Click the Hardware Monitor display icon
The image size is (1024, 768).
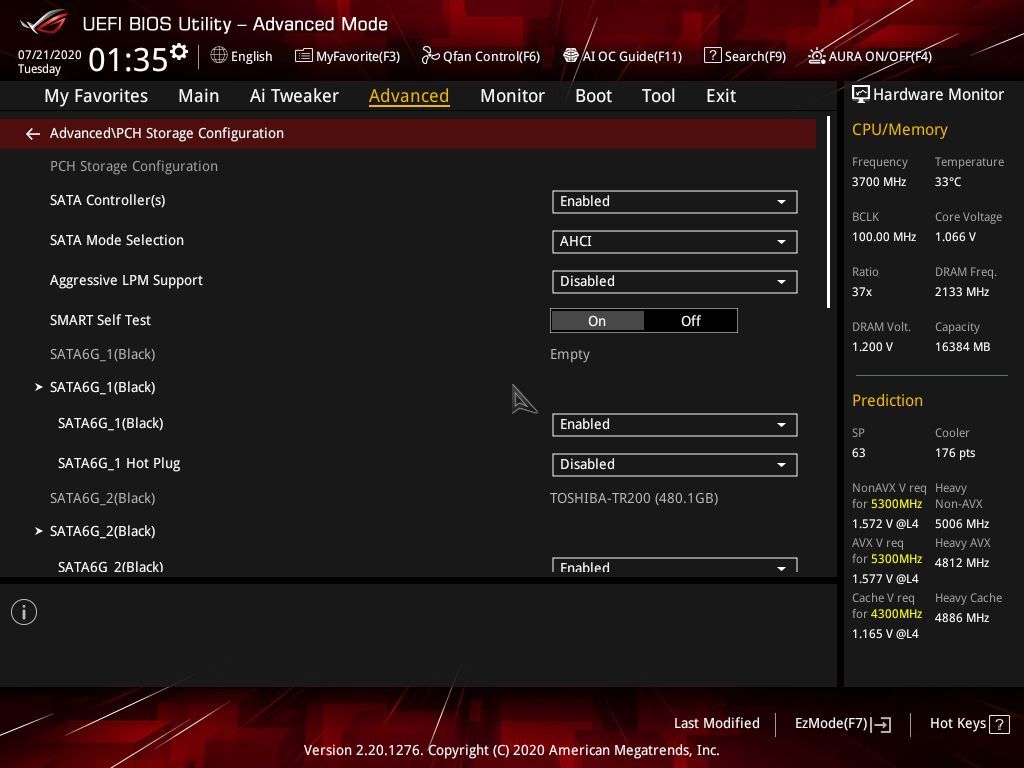[861, 95]
